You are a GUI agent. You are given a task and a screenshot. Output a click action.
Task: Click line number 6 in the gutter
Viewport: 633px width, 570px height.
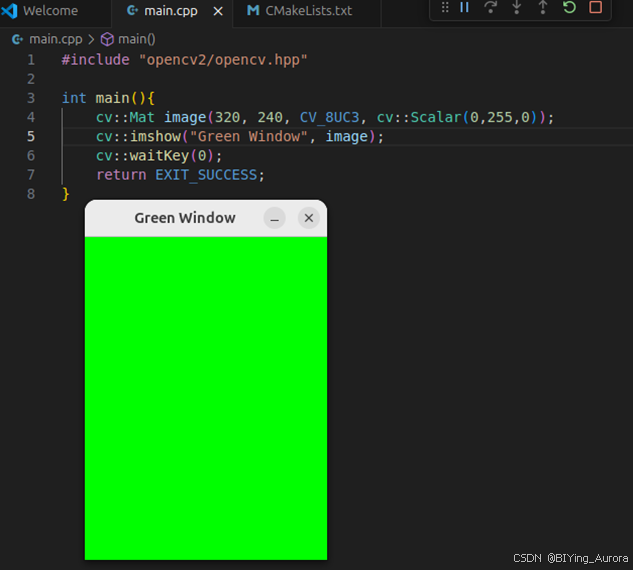tap(31, 156)
